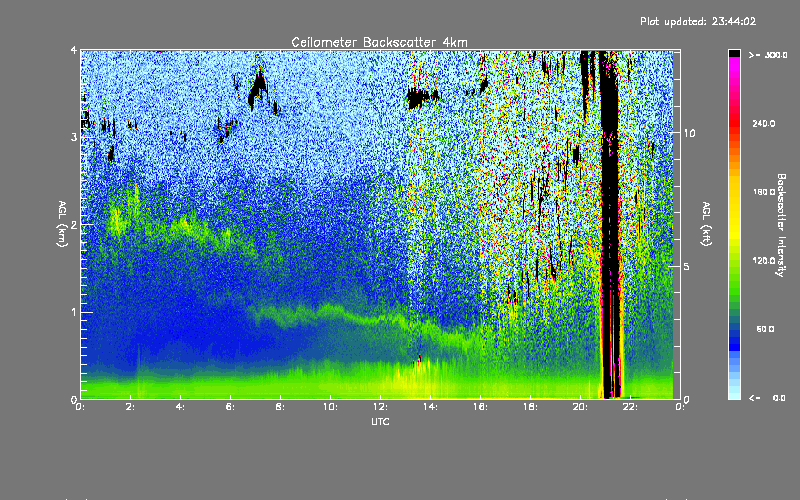
Task: Click the '5' tick on the AGL (kft) axis
Action: click(687, 266)
